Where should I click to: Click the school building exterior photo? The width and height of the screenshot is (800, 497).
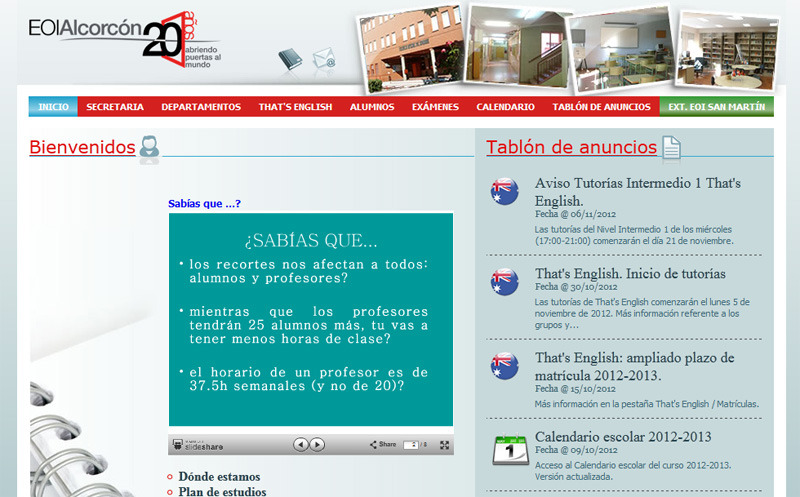coord(411,48)
